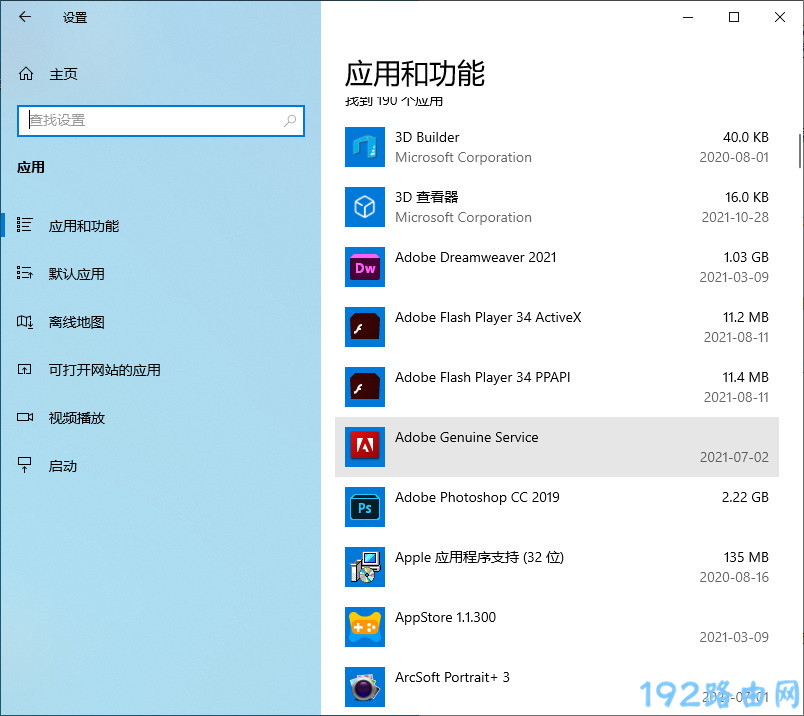
Task: Go back with the arrow button
Action: click(x=25, y=17)
